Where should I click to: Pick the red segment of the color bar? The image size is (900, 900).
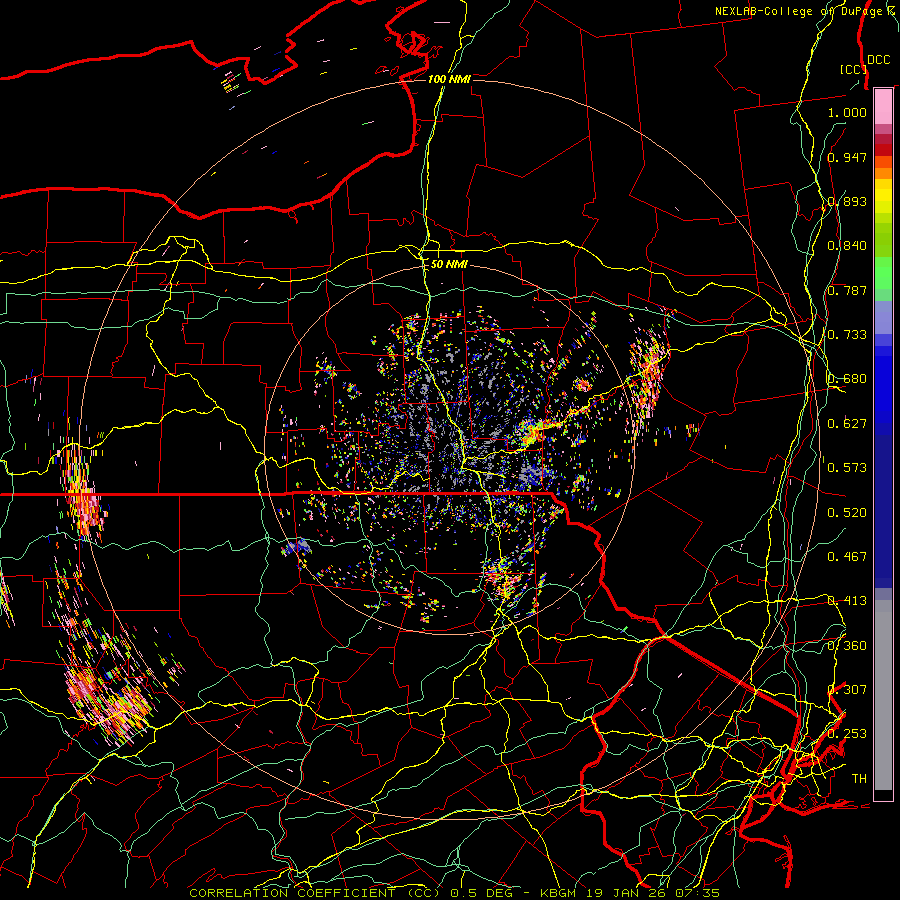[x=883, y=150]
